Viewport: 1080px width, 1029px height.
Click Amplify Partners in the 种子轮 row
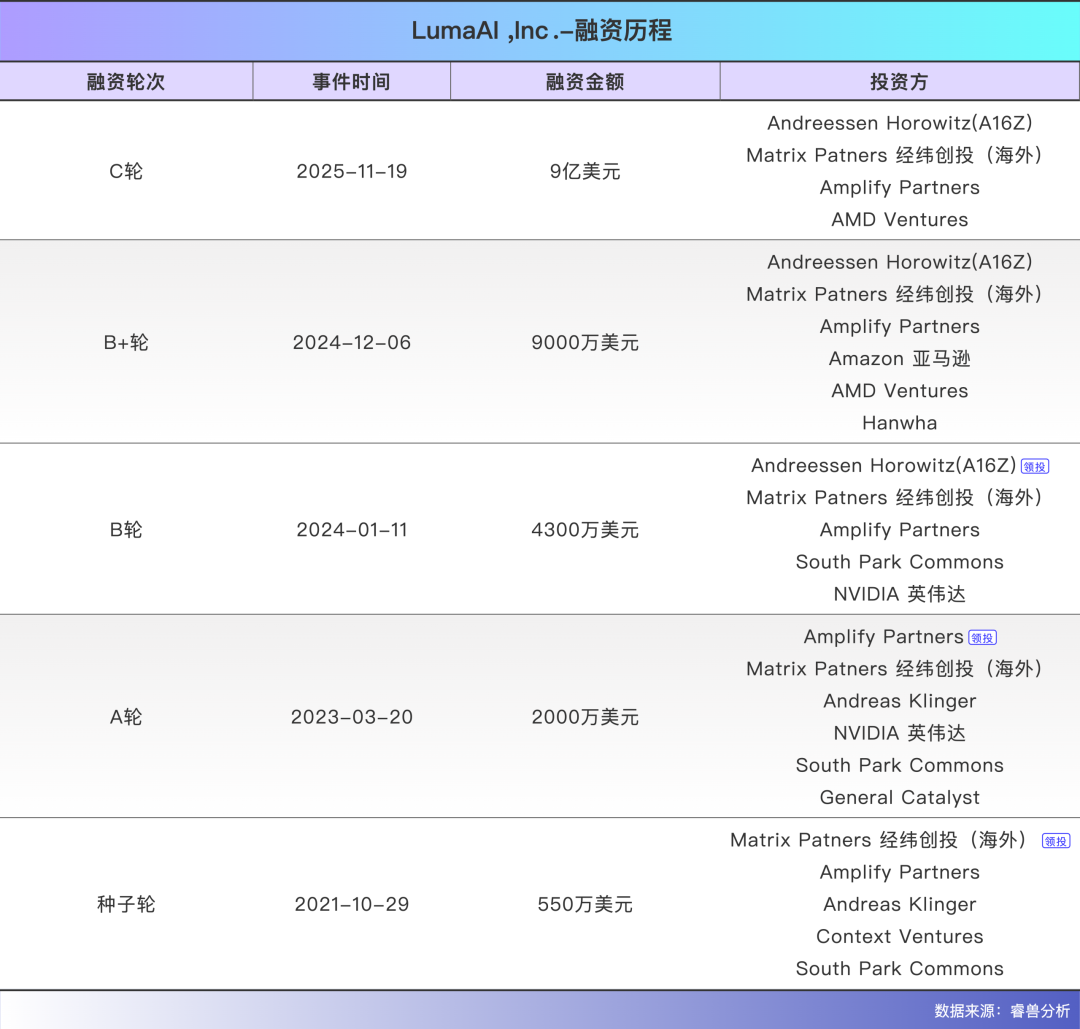900,872
